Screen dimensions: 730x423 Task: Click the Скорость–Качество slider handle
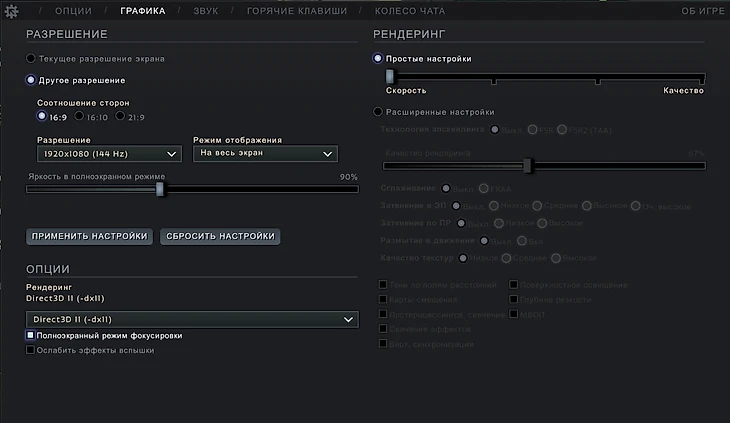tap(388, 77)
